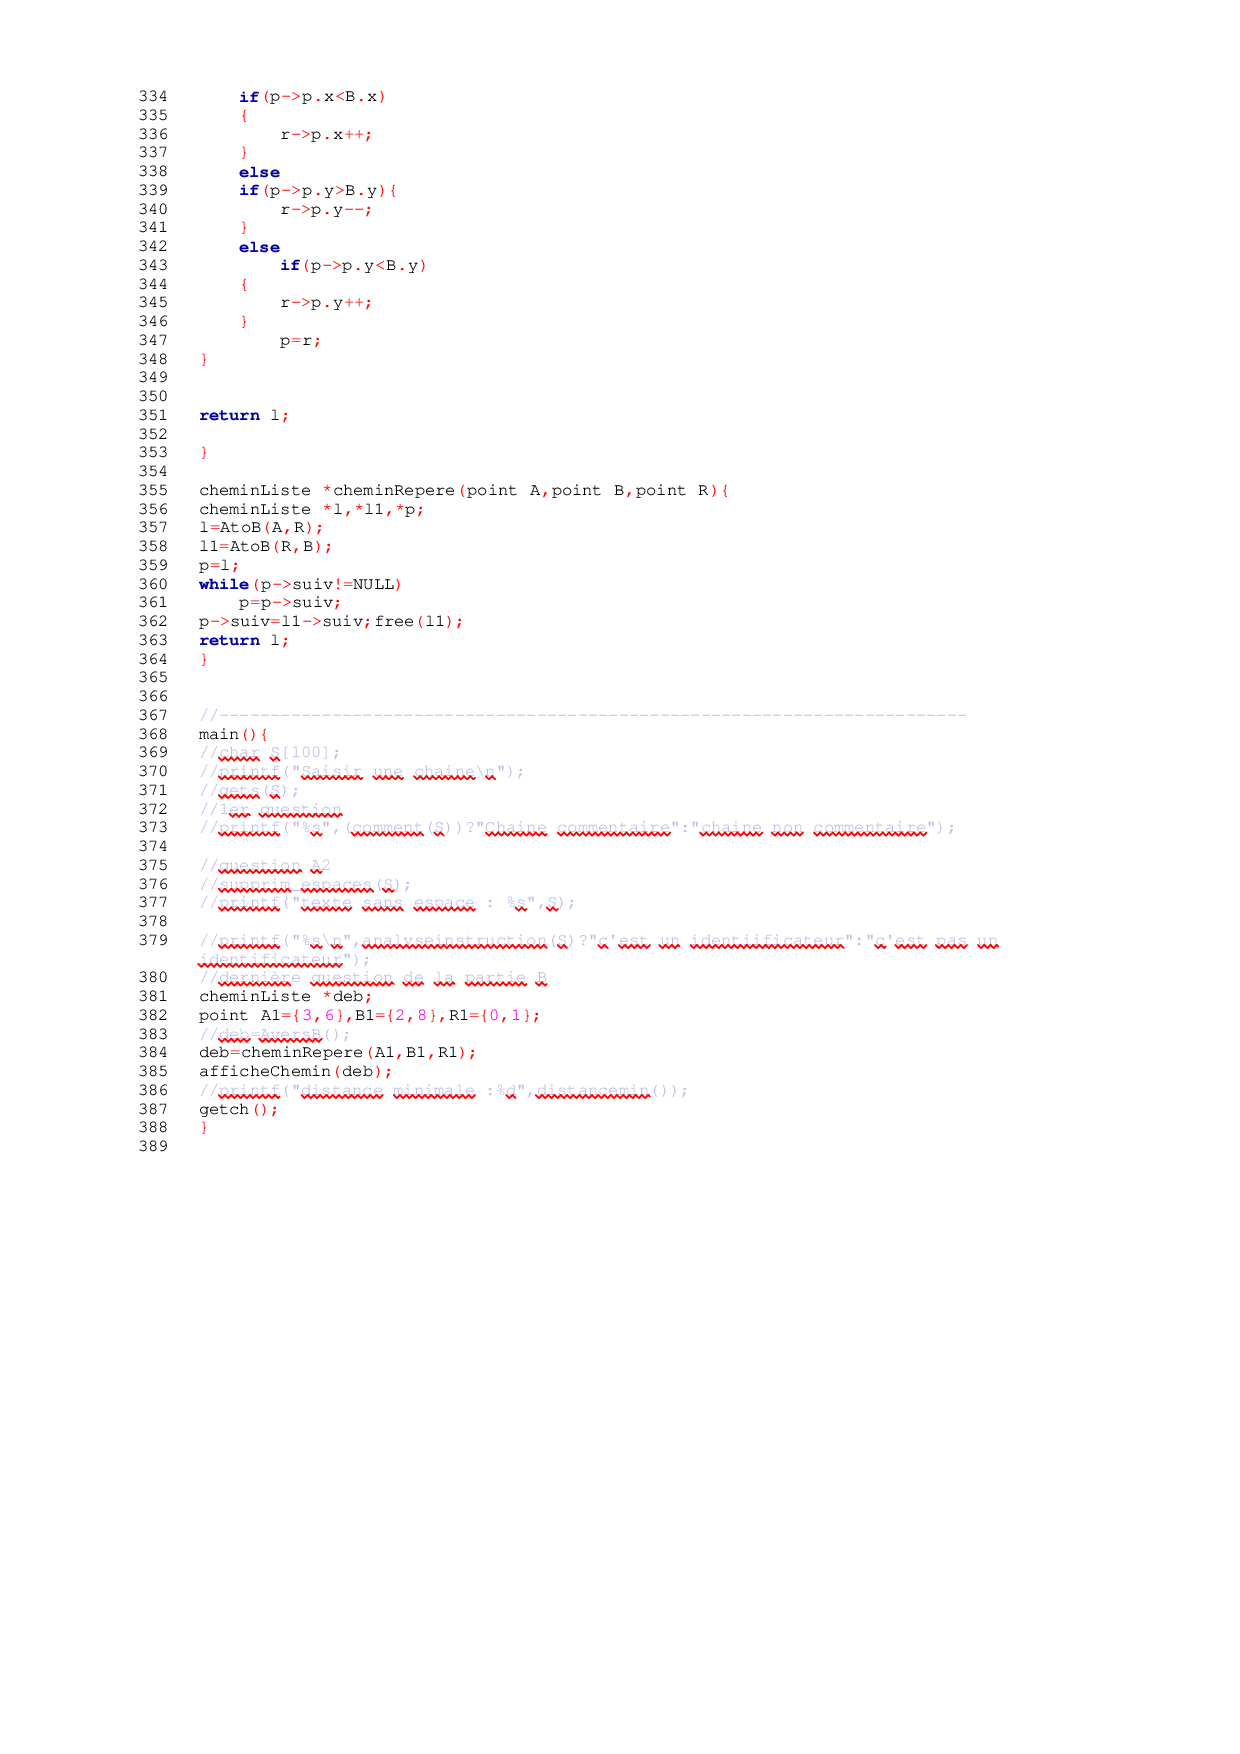
Task: Click the dashed comment separator line
Action: point(582,715)
